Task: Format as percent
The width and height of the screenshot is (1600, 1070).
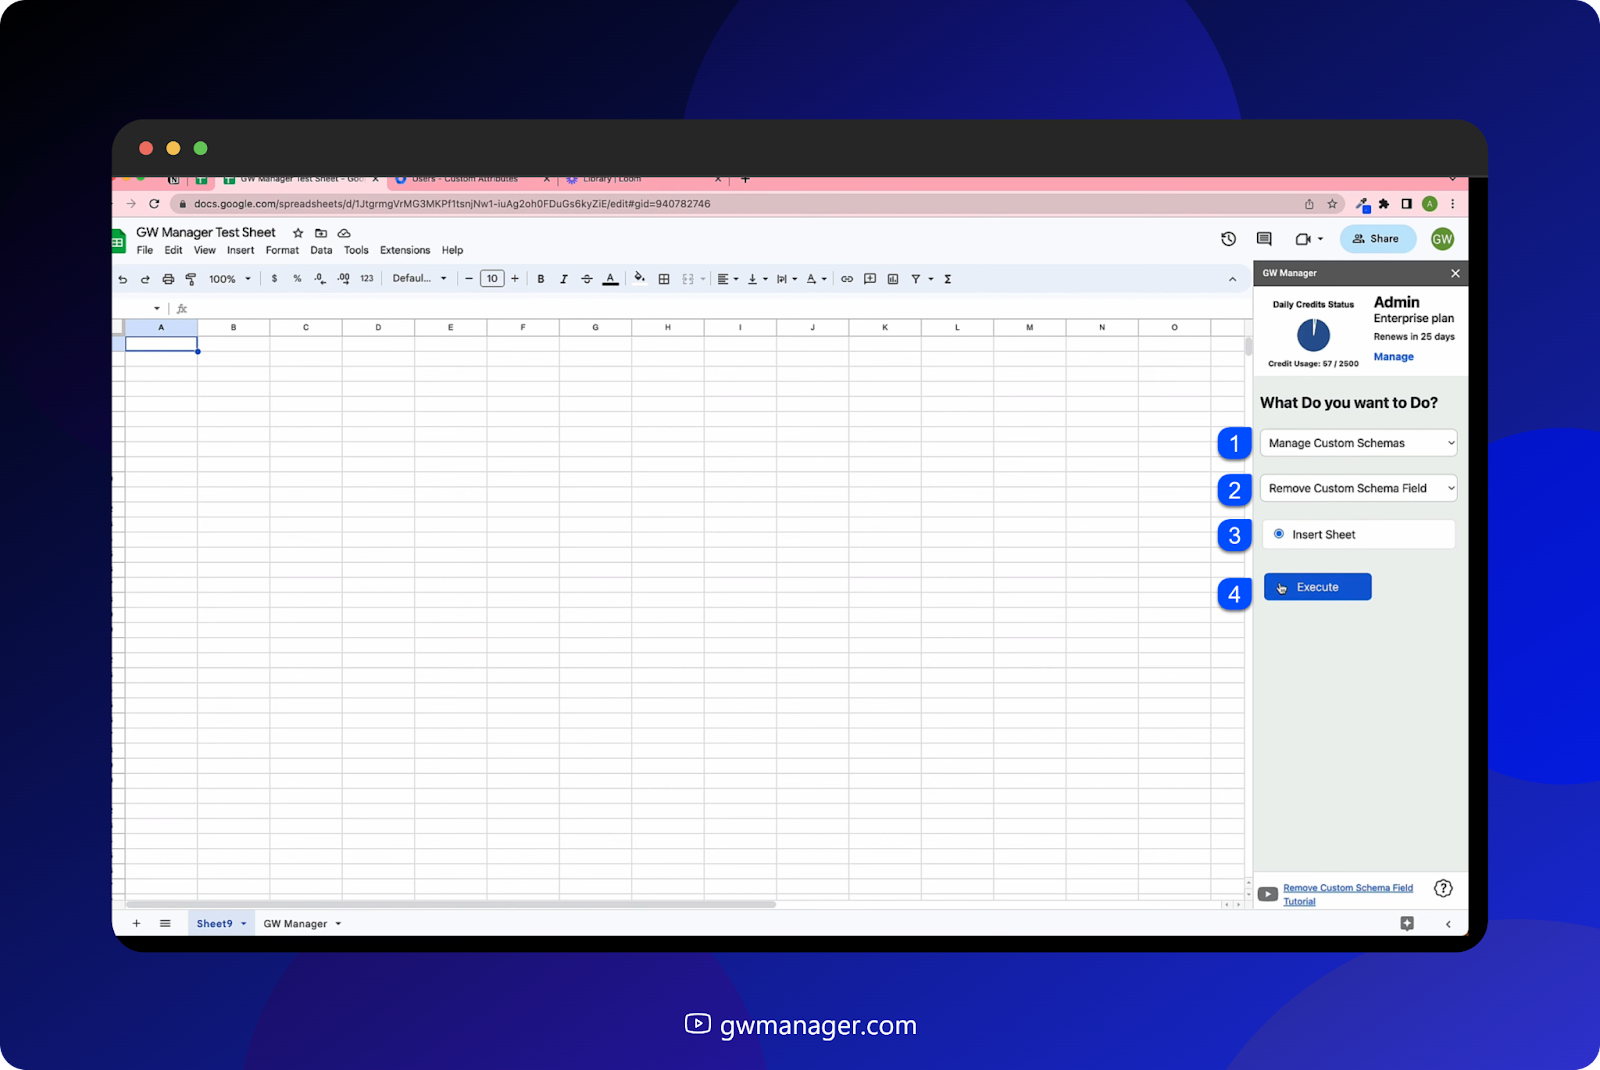Action: point(297,279)
